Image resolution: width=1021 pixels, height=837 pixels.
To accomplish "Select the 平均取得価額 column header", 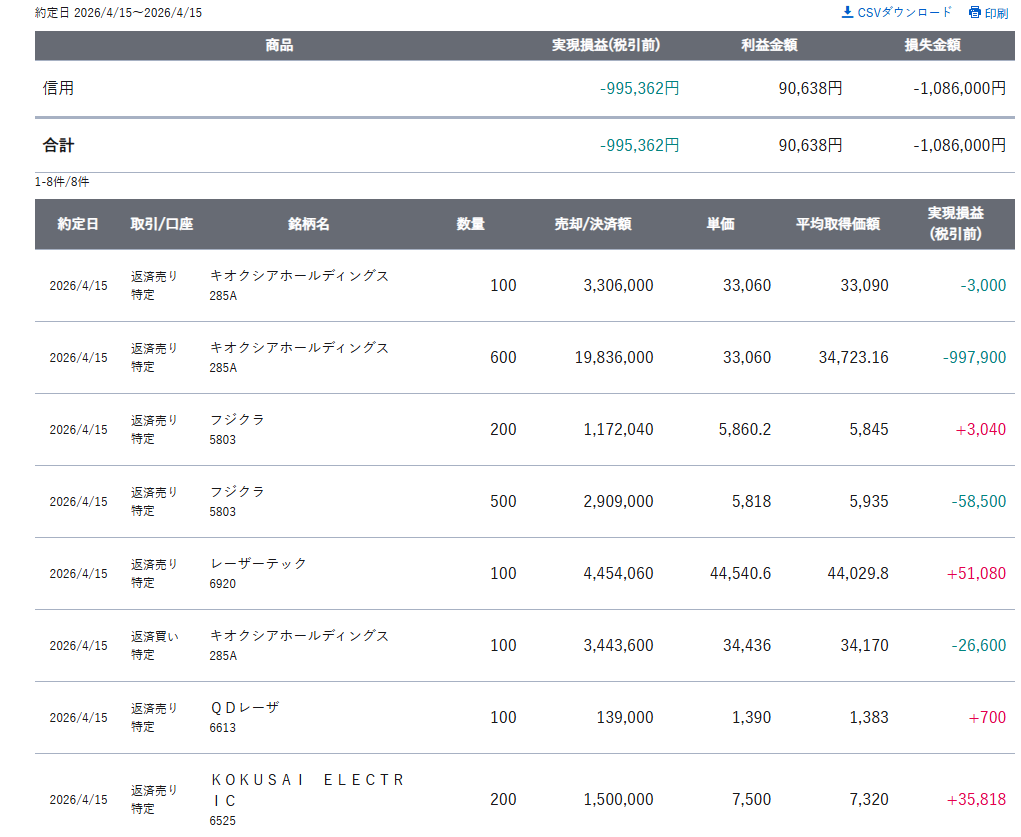I will tap(837, 224).
